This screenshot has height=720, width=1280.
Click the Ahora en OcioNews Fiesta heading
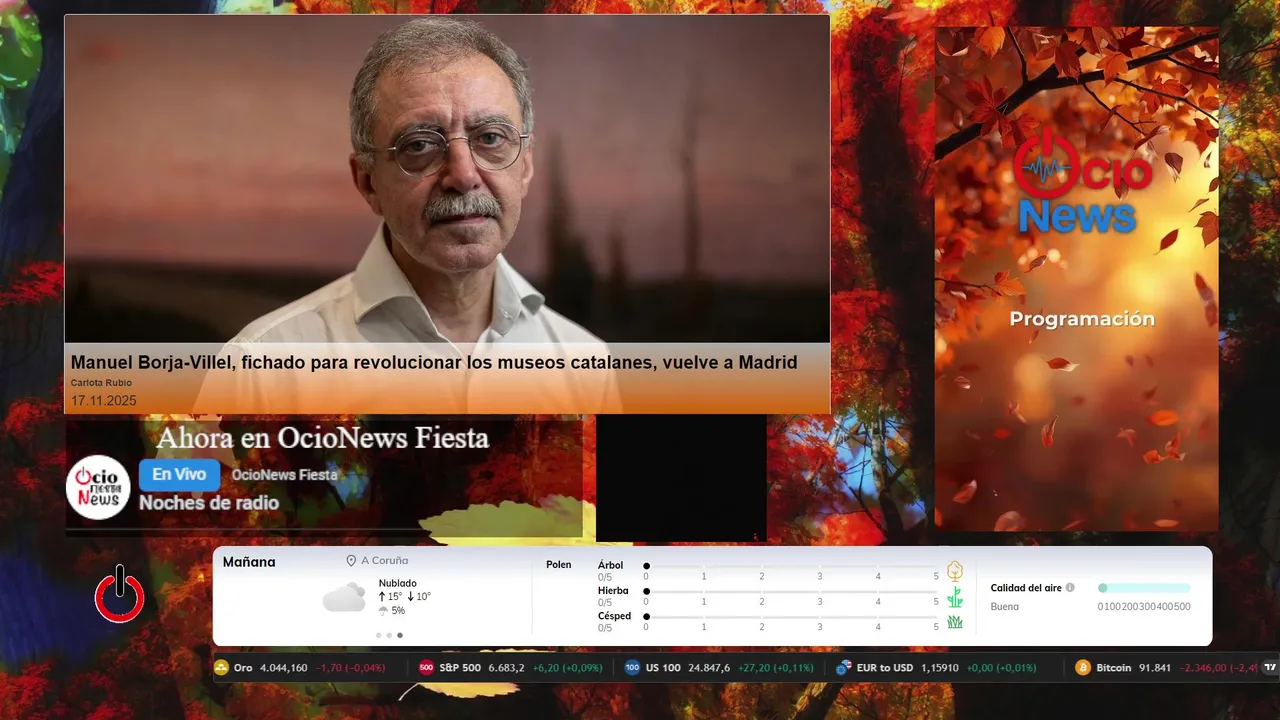click(323, 438)
